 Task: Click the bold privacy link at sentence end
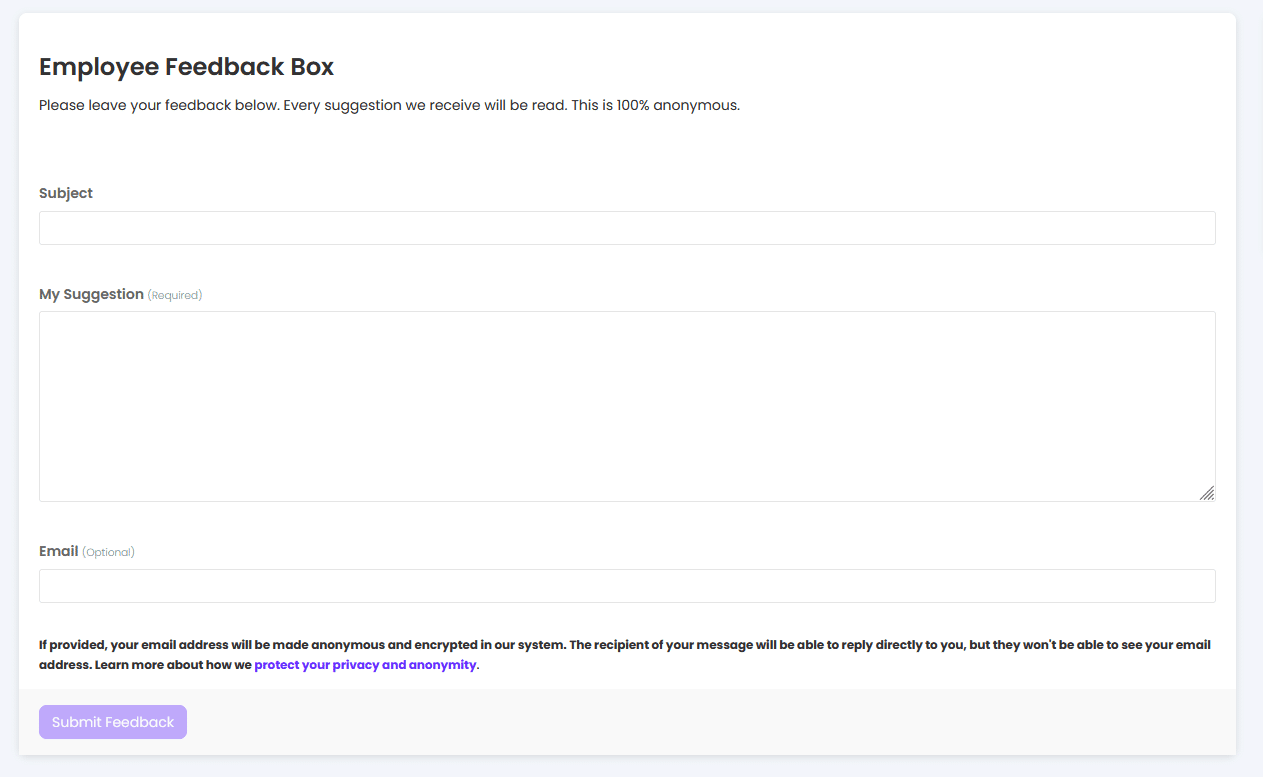click(366, 664)
